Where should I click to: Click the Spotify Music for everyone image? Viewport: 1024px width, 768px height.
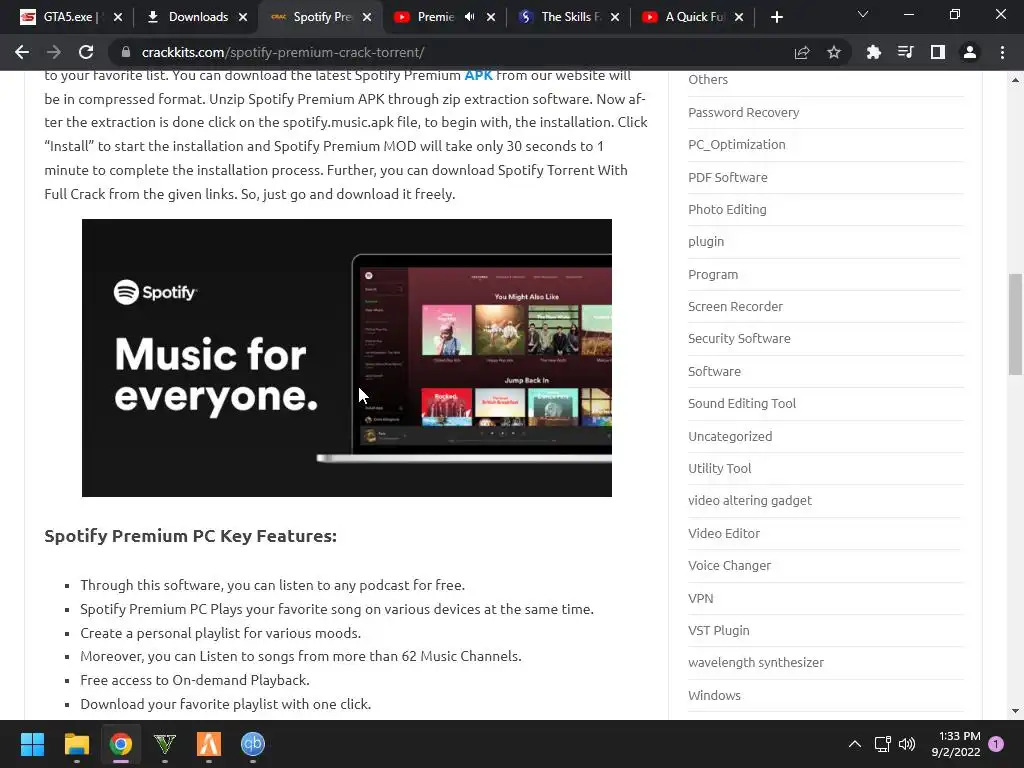(x=347, y=358)
